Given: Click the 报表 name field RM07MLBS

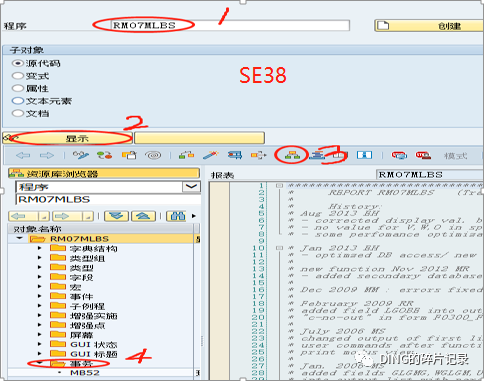Looking at the screenshot, I should pos(430,175).
